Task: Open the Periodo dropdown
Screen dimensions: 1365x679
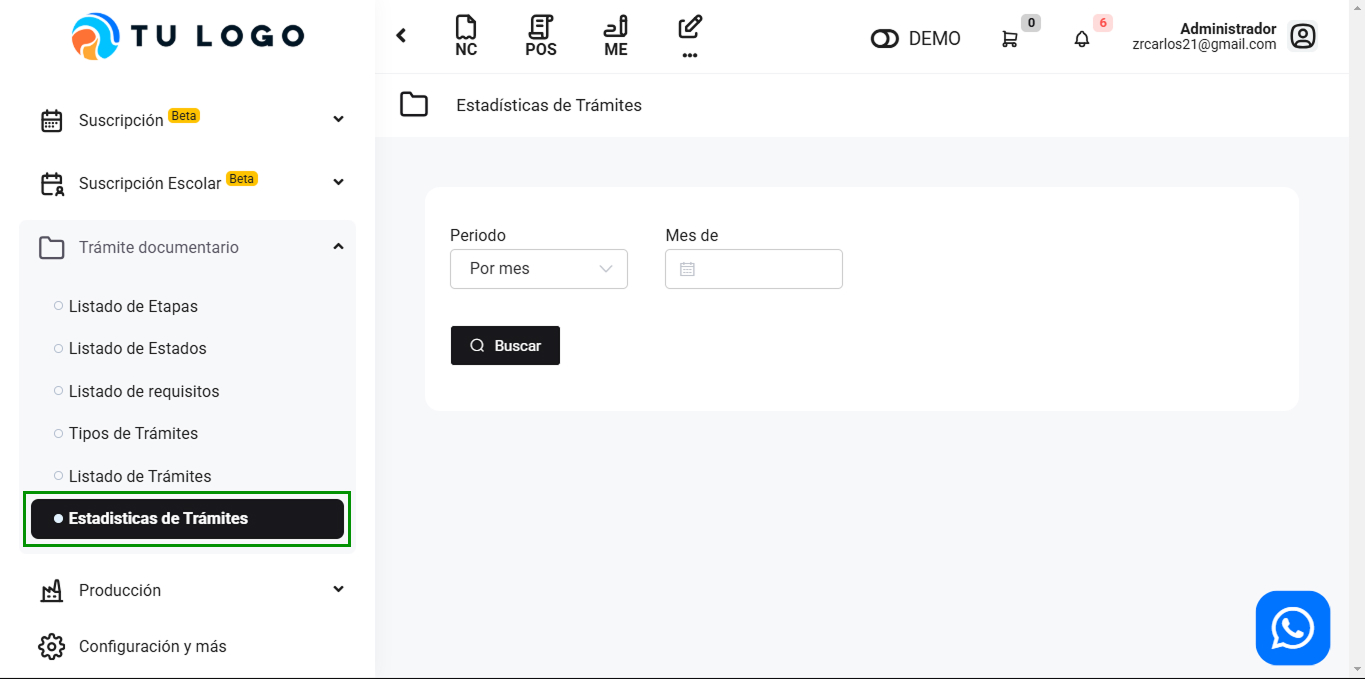Action: pyautogui.click(x=538, y=269)
